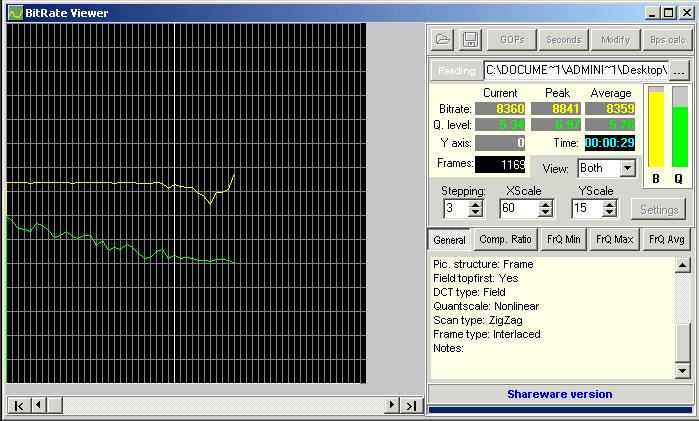
Task: Close the BitRate Viewer window
Action: click(x=686, y=12)
